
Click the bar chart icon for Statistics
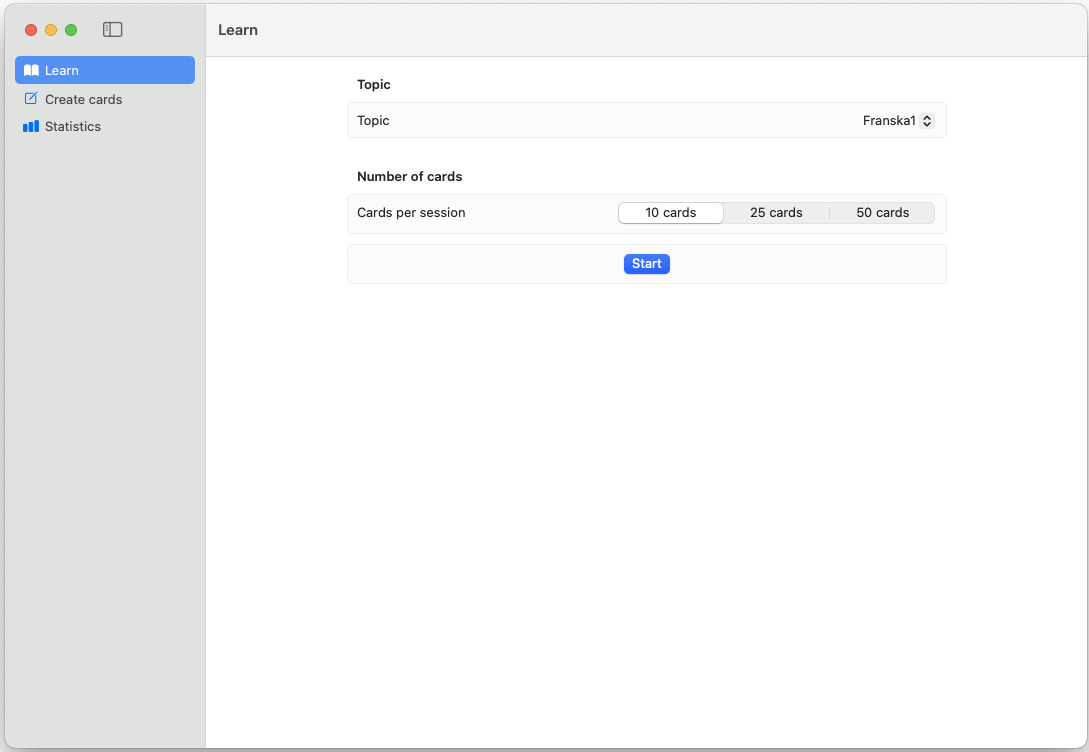[x=31, y=127]
